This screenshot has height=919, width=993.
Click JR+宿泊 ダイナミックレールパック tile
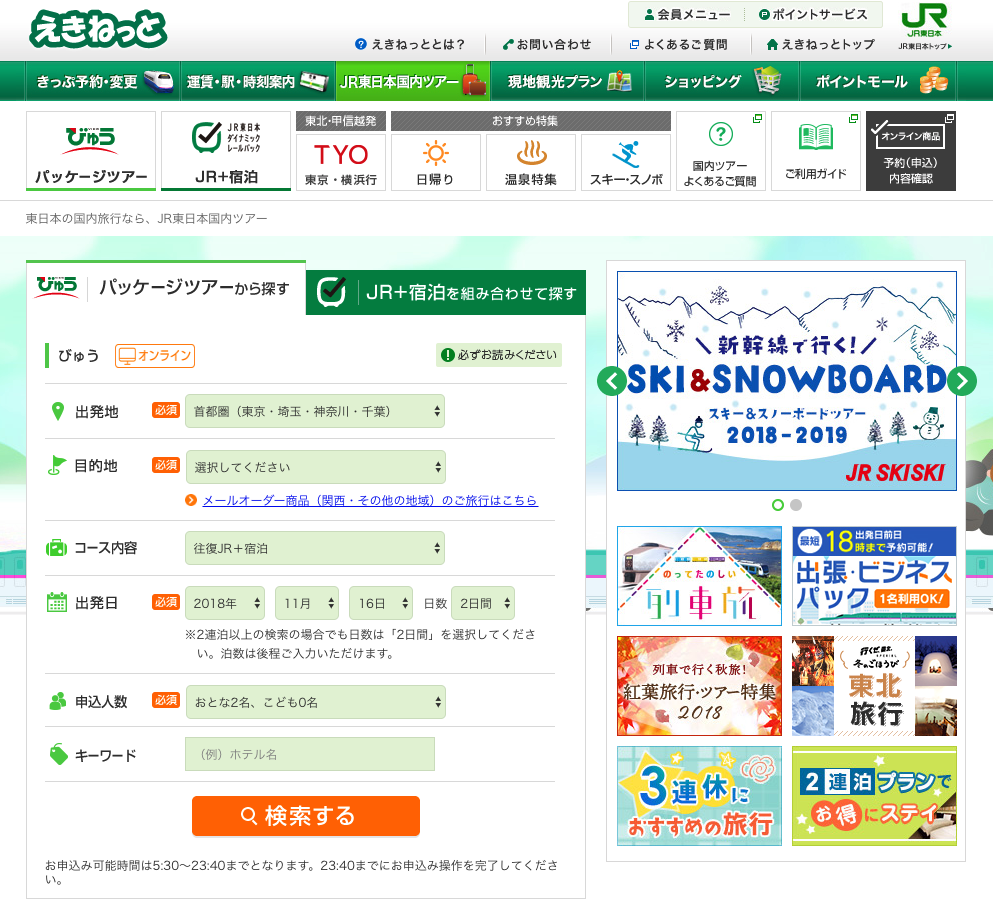226,151
